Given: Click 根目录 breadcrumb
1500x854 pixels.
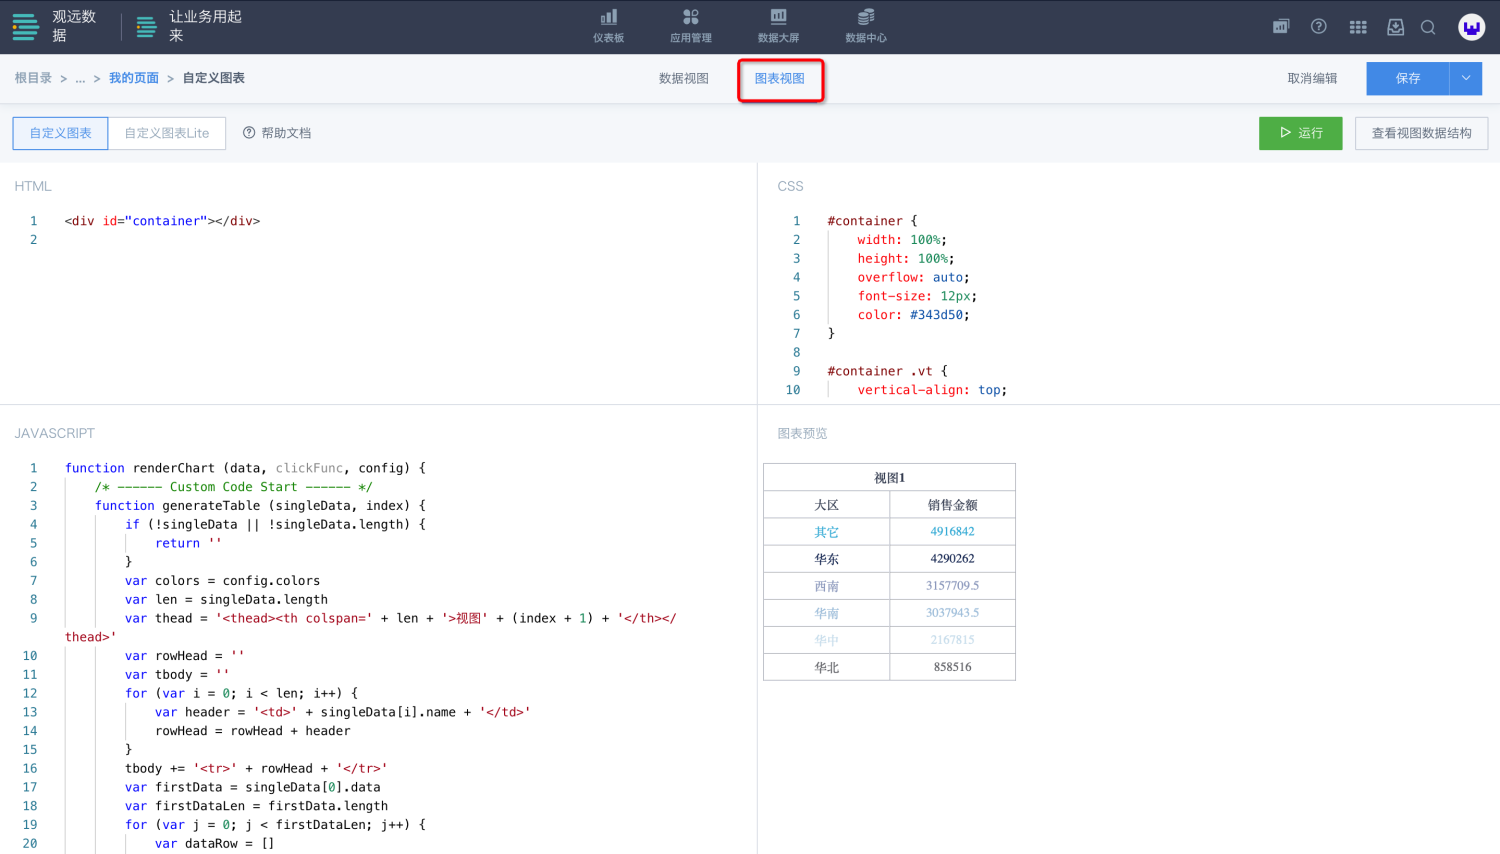Looking at the screenshot, I should pos(33,78).
